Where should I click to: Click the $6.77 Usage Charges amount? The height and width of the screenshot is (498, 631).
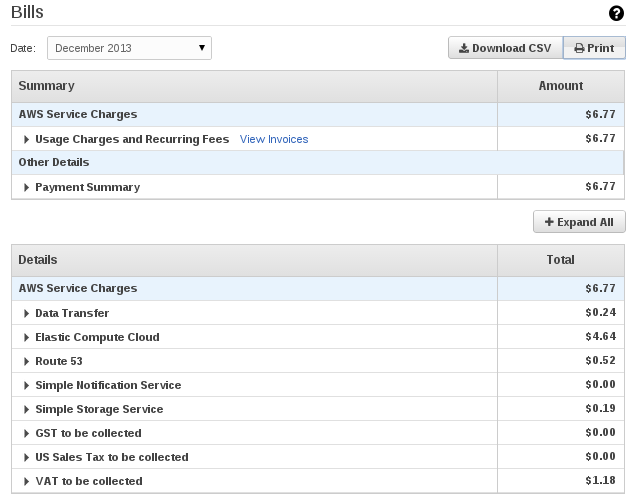600,138
